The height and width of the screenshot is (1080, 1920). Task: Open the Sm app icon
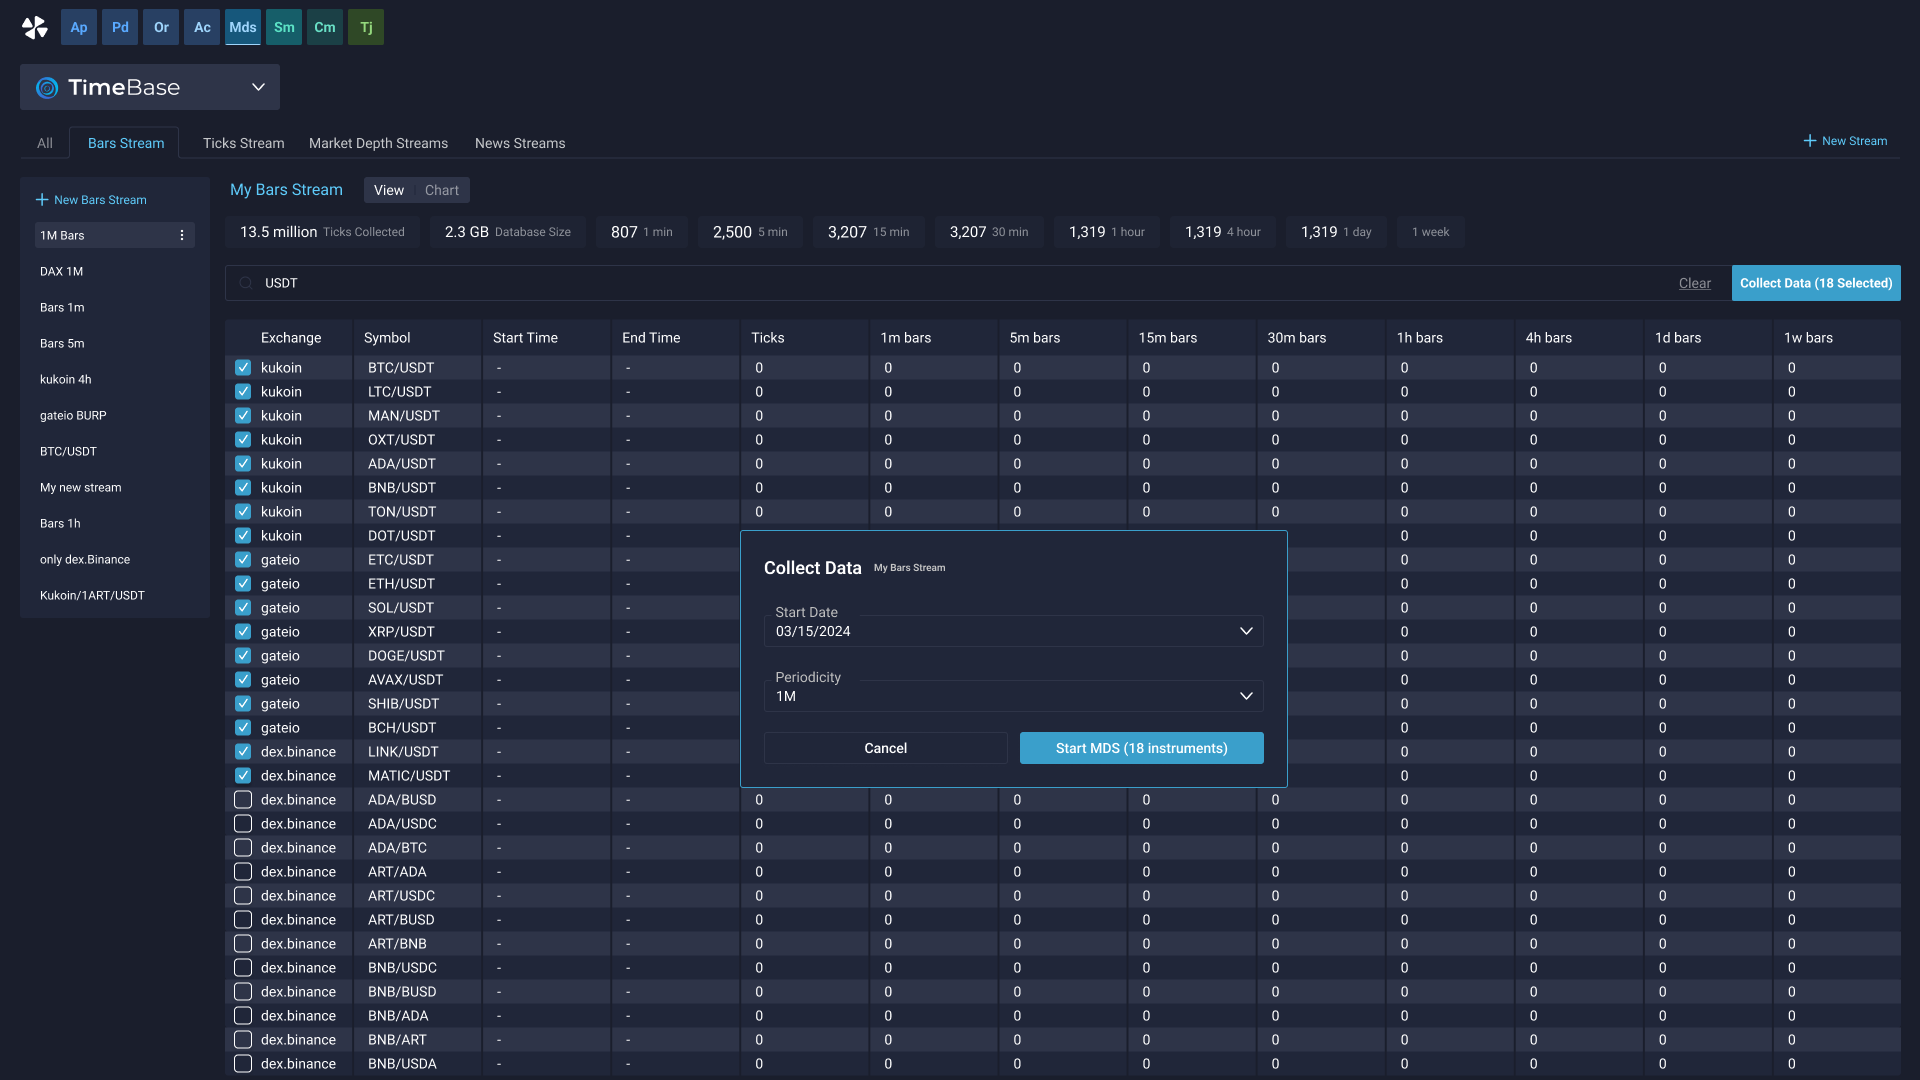[284, 27]
